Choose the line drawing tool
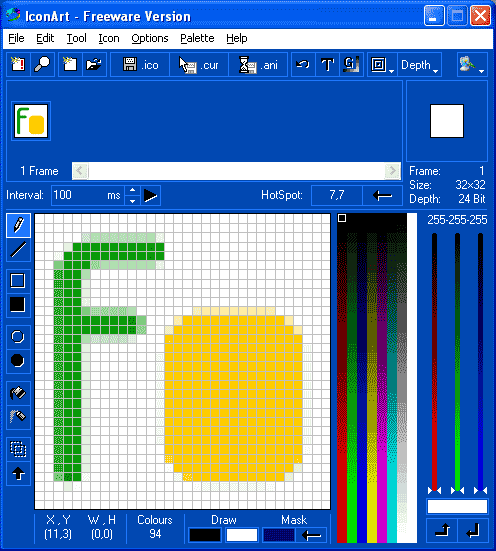This screenshot has width=496, height=551. [18, 250]
